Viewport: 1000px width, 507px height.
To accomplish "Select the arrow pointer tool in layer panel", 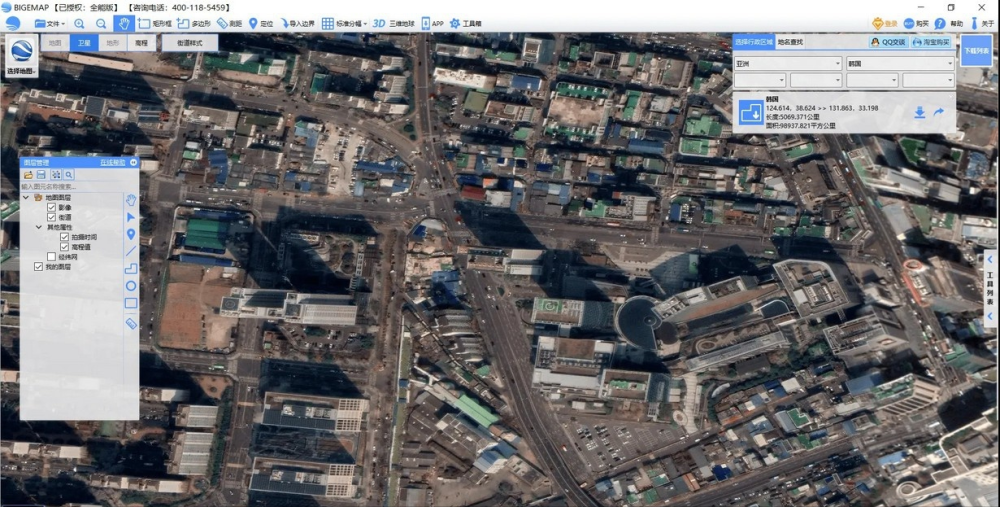I will 131,217.
